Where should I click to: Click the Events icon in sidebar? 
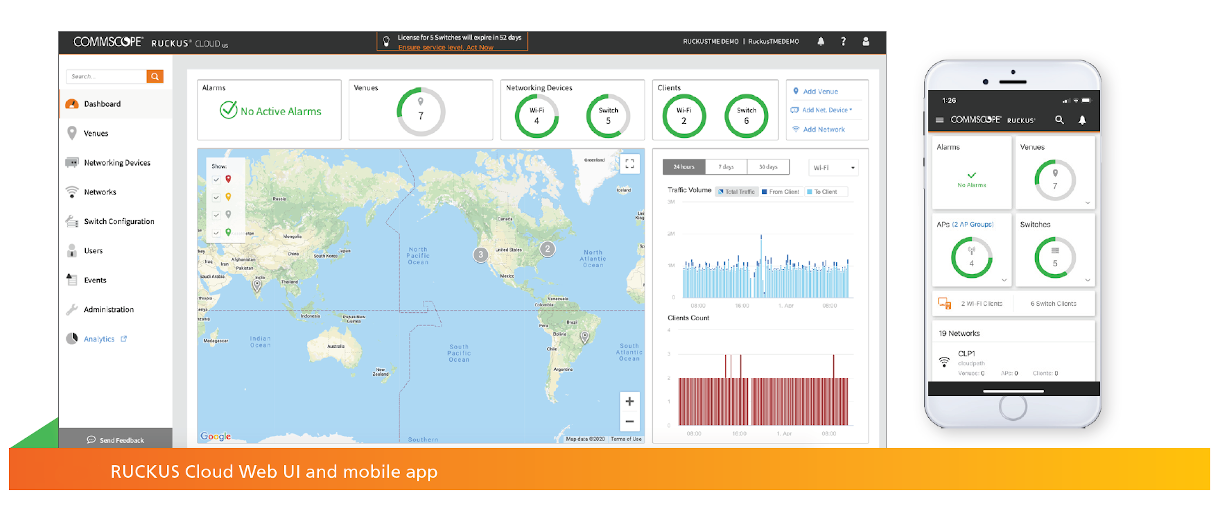coord(72,280)
